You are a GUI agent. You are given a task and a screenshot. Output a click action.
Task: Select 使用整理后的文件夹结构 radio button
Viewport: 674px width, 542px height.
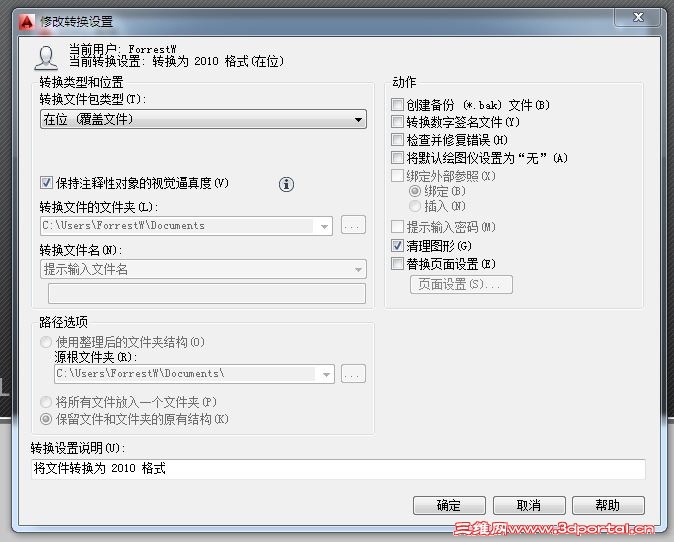[x=46, y=342]
